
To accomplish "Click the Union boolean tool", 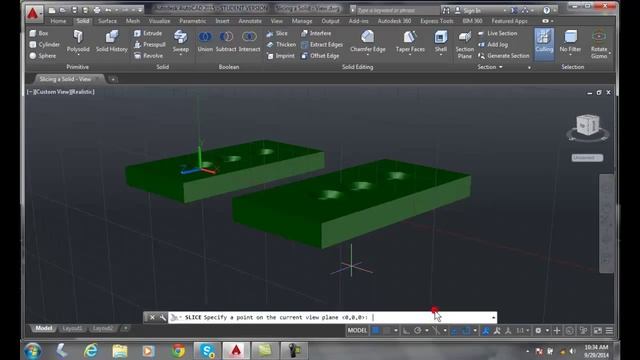I will 205,42.
